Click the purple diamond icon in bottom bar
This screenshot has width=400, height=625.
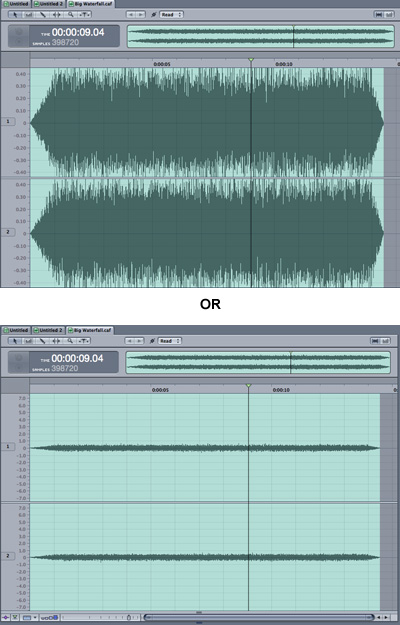[6, 617]
